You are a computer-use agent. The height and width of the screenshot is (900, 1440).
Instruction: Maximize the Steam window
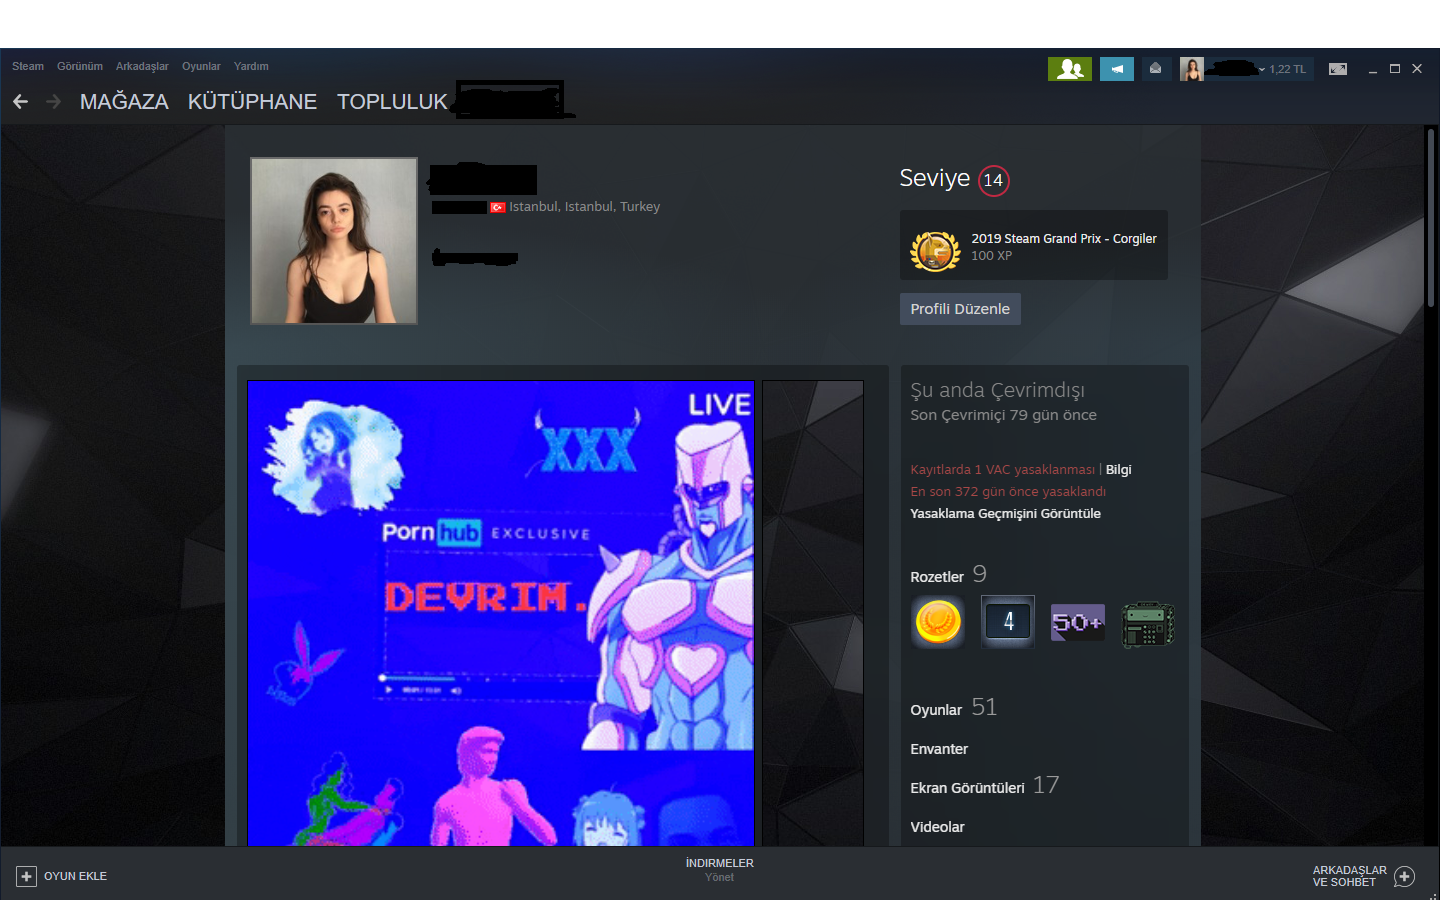pyautogui.click(x=1395, y=69)
